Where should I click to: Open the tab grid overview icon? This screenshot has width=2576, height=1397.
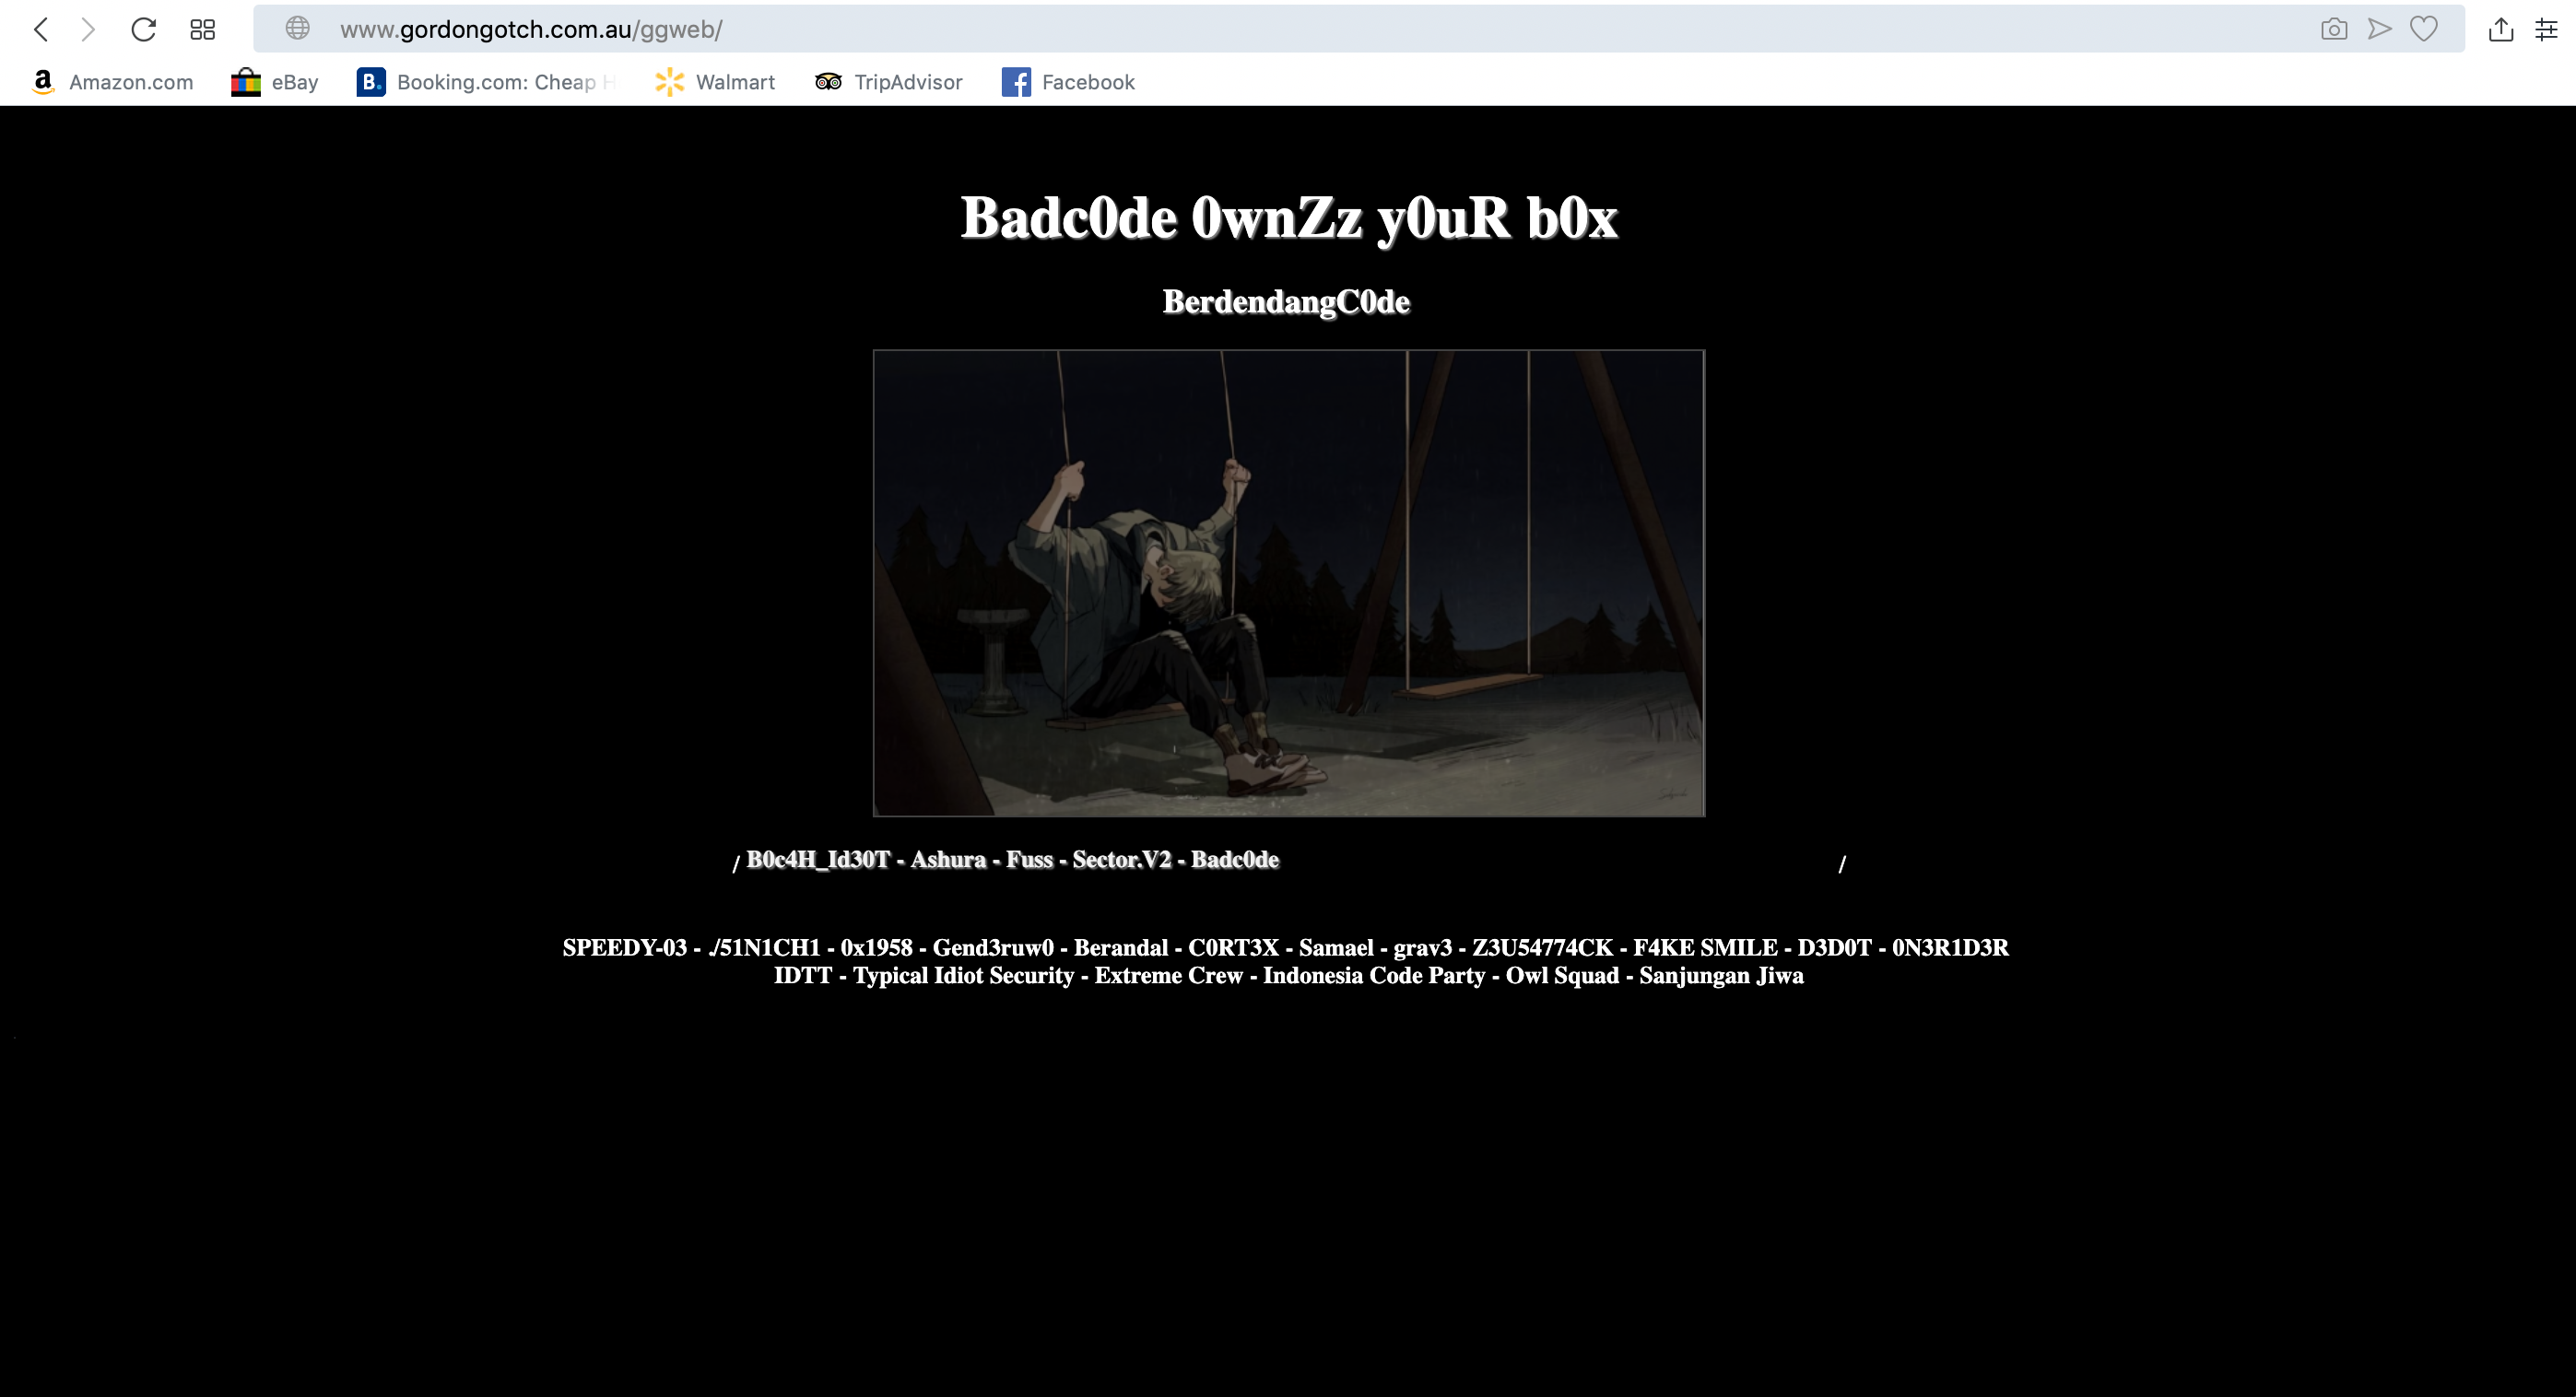point(202,29)
